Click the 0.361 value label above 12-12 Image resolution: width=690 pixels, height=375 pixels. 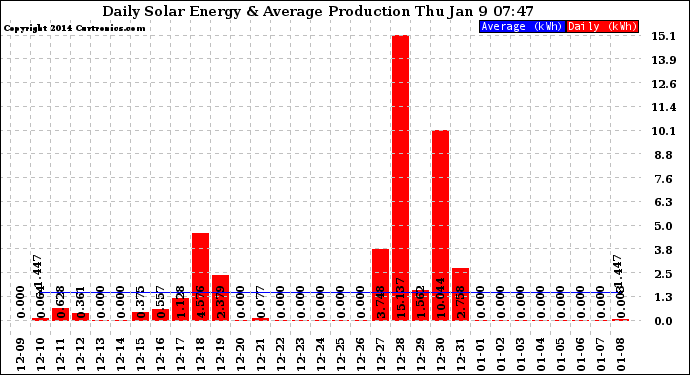[81, 301]
